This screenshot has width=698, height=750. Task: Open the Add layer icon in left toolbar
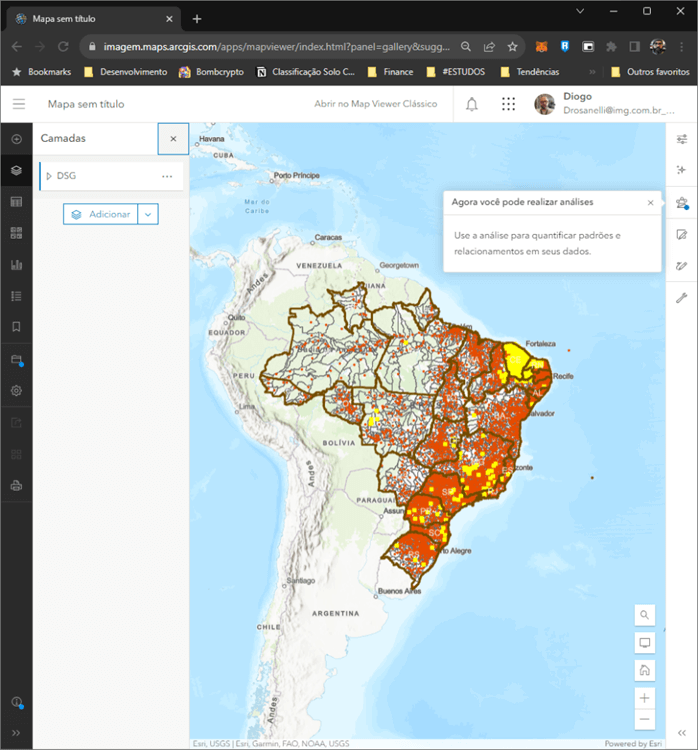coord(16,138)
